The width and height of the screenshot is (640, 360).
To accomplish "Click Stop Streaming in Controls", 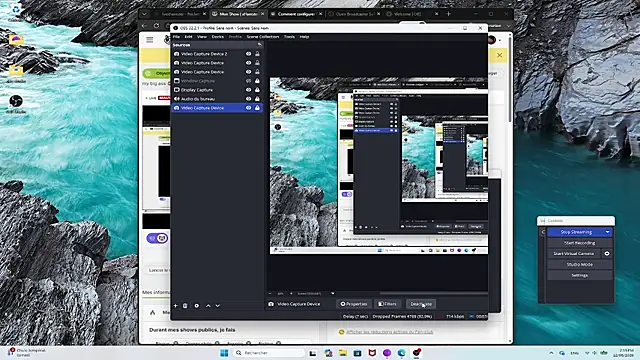I will pos(576,232).
